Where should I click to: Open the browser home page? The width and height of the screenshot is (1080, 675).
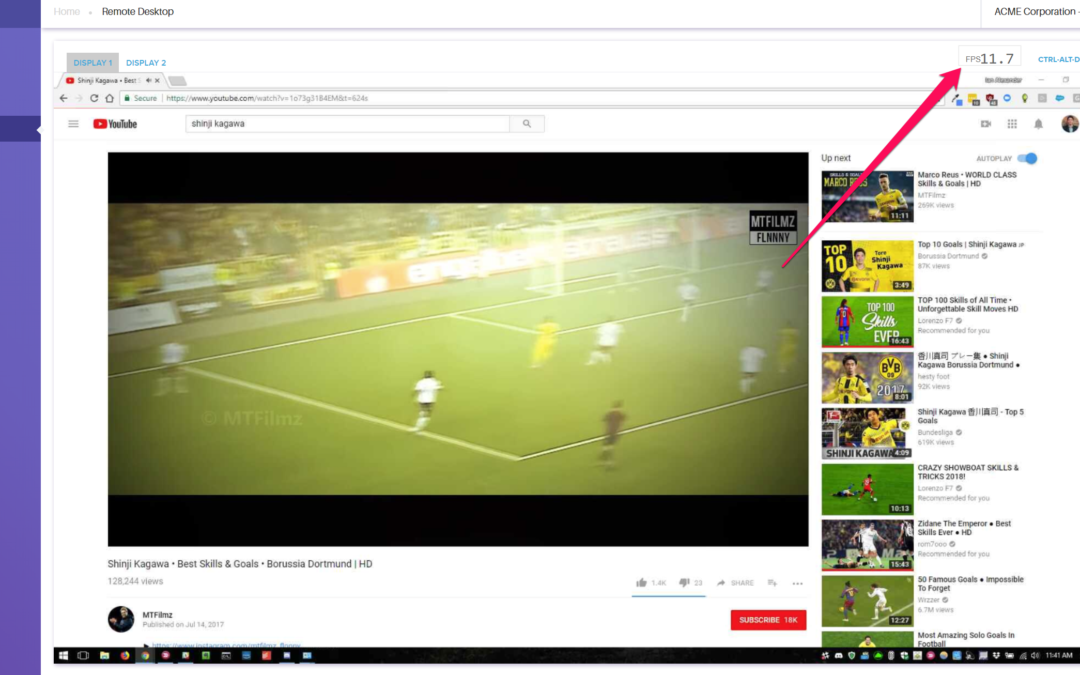pos(110,98)
